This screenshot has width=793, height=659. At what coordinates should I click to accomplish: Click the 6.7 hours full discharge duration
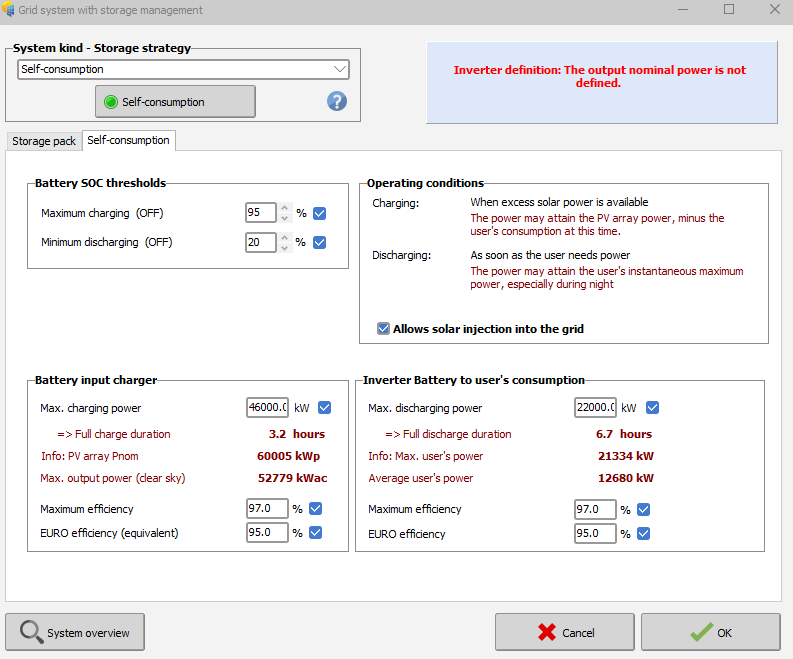(x=624, y=434)
